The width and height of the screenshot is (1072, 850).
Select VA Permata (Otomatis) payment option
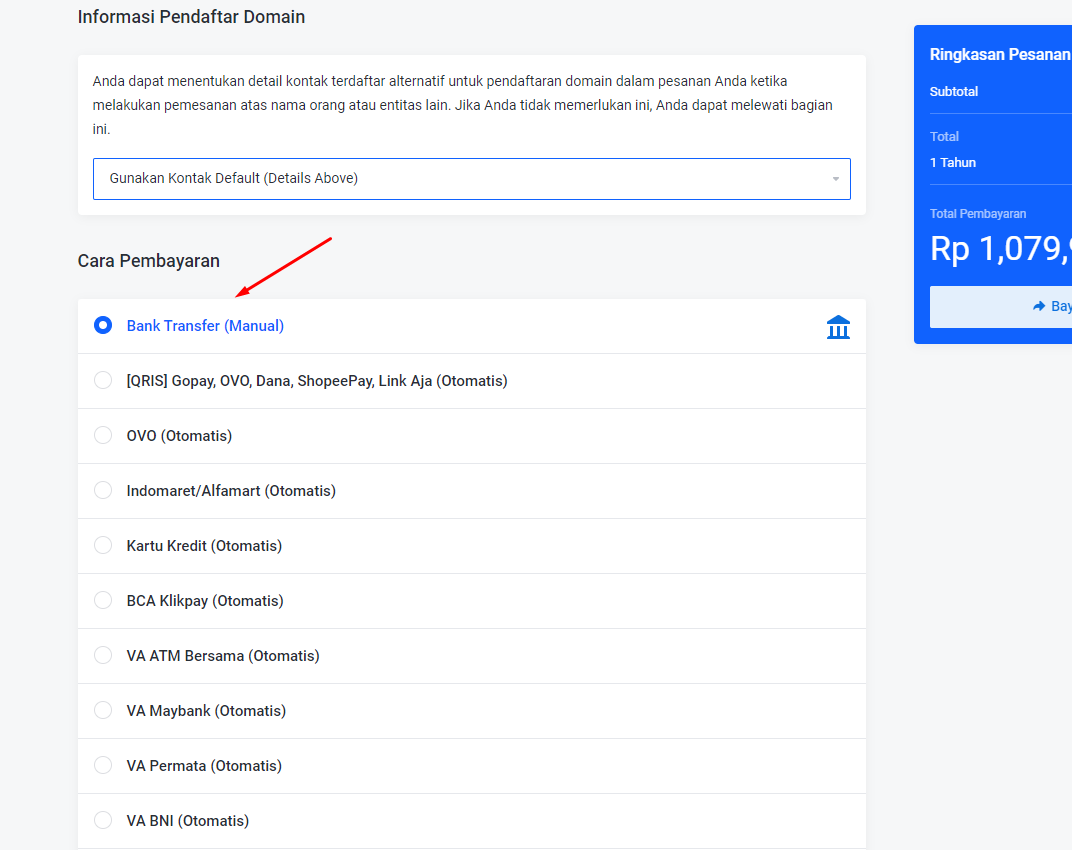click(103, 766)
